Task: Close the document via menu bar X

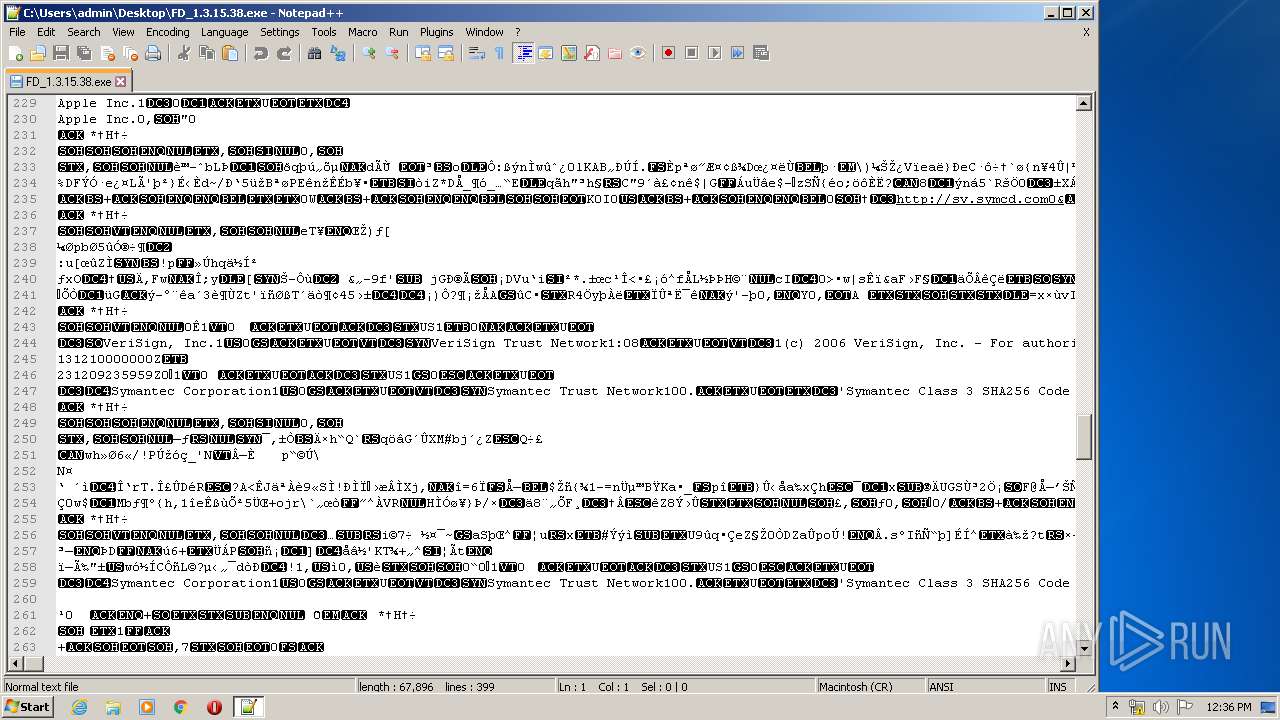Action: click(x=1086, y=32)
